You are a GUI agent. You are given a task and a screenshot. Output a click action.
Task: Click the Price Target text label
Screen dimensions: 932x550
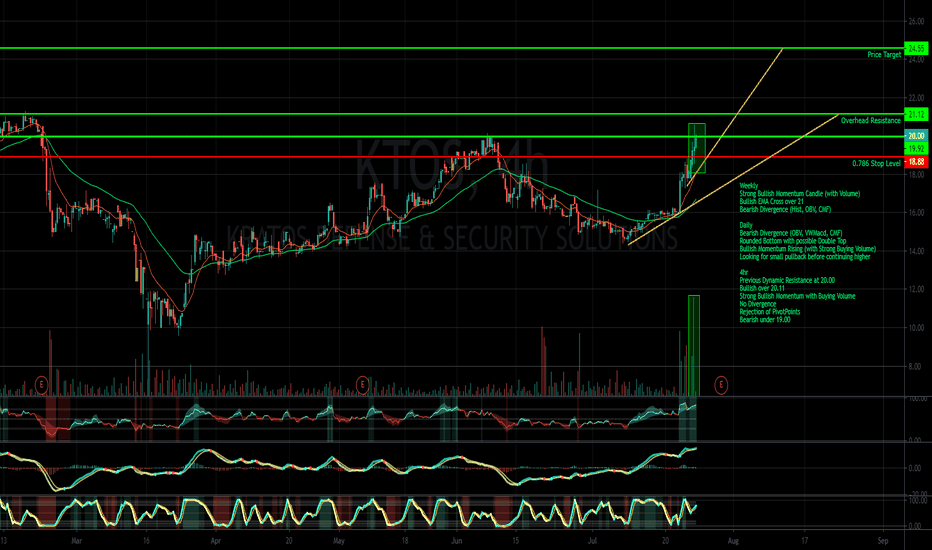click(884, 55)
